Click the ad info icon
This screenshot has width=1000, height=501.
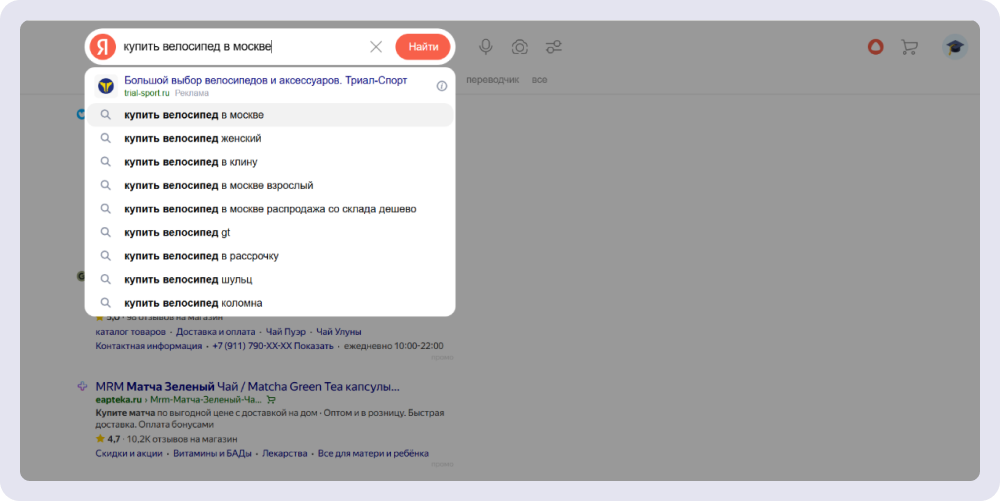(x=442, y=86)
